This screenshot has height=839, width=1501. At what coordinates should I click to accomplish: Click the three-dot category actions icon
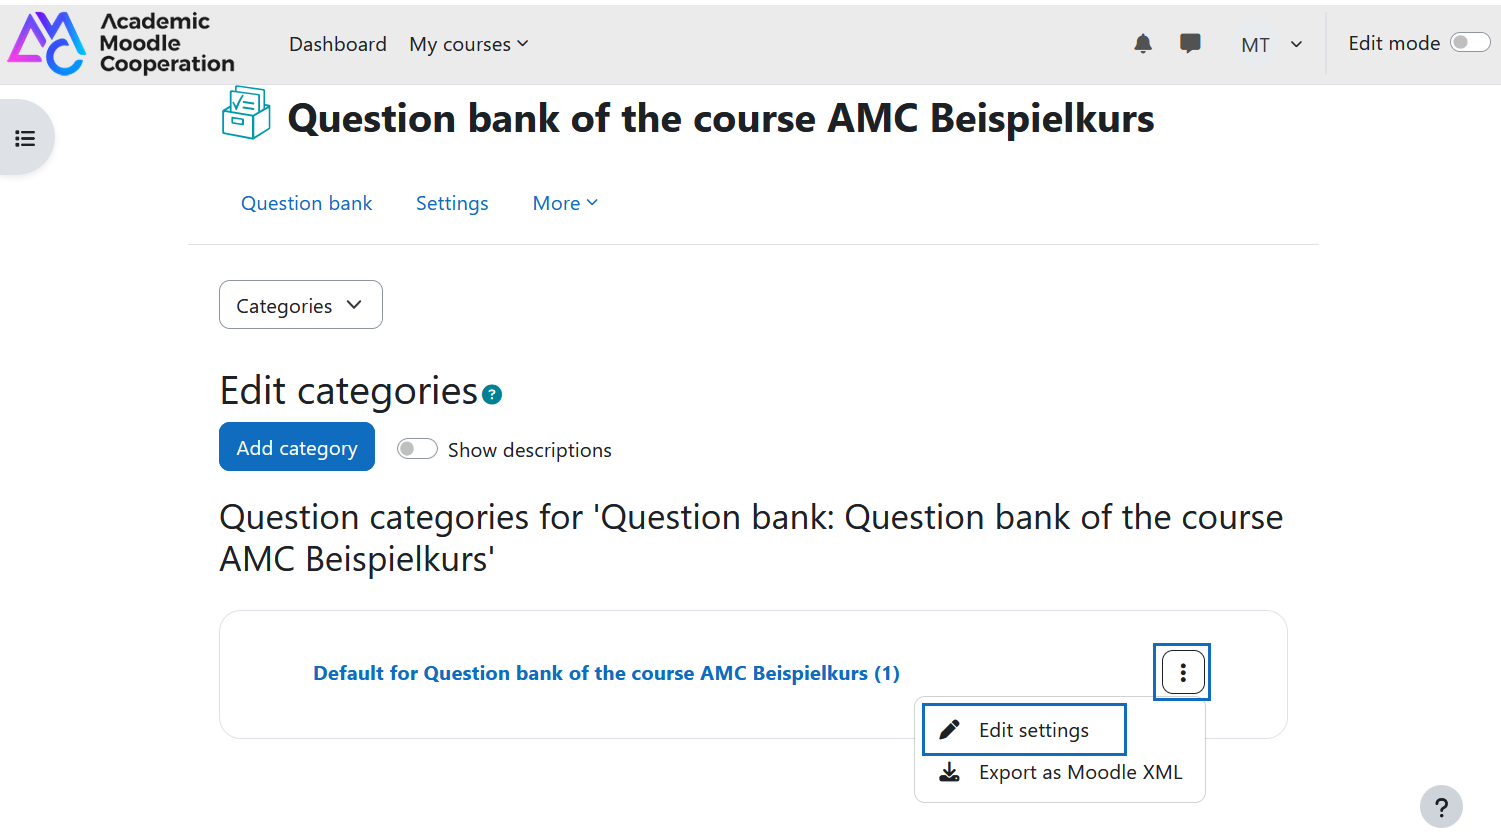(x=1182, y=672)
